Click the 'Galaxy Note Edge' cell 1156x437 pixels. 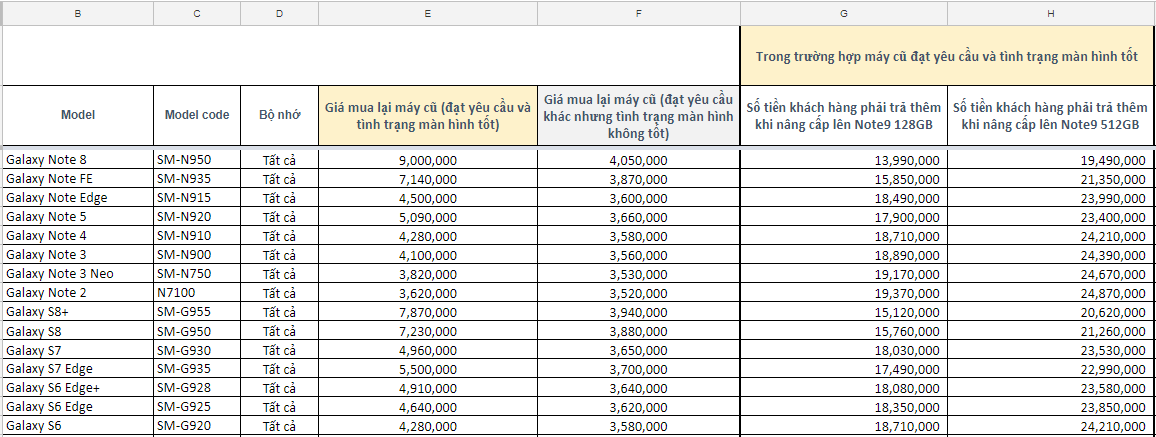coord(78,197)
